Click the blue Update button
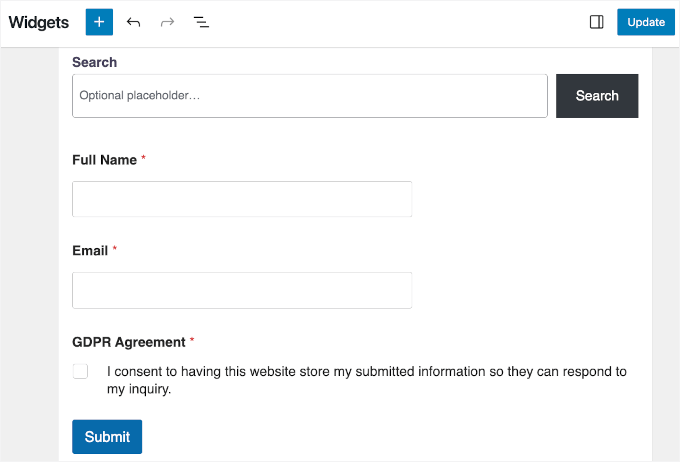 [x=646, y=22]
